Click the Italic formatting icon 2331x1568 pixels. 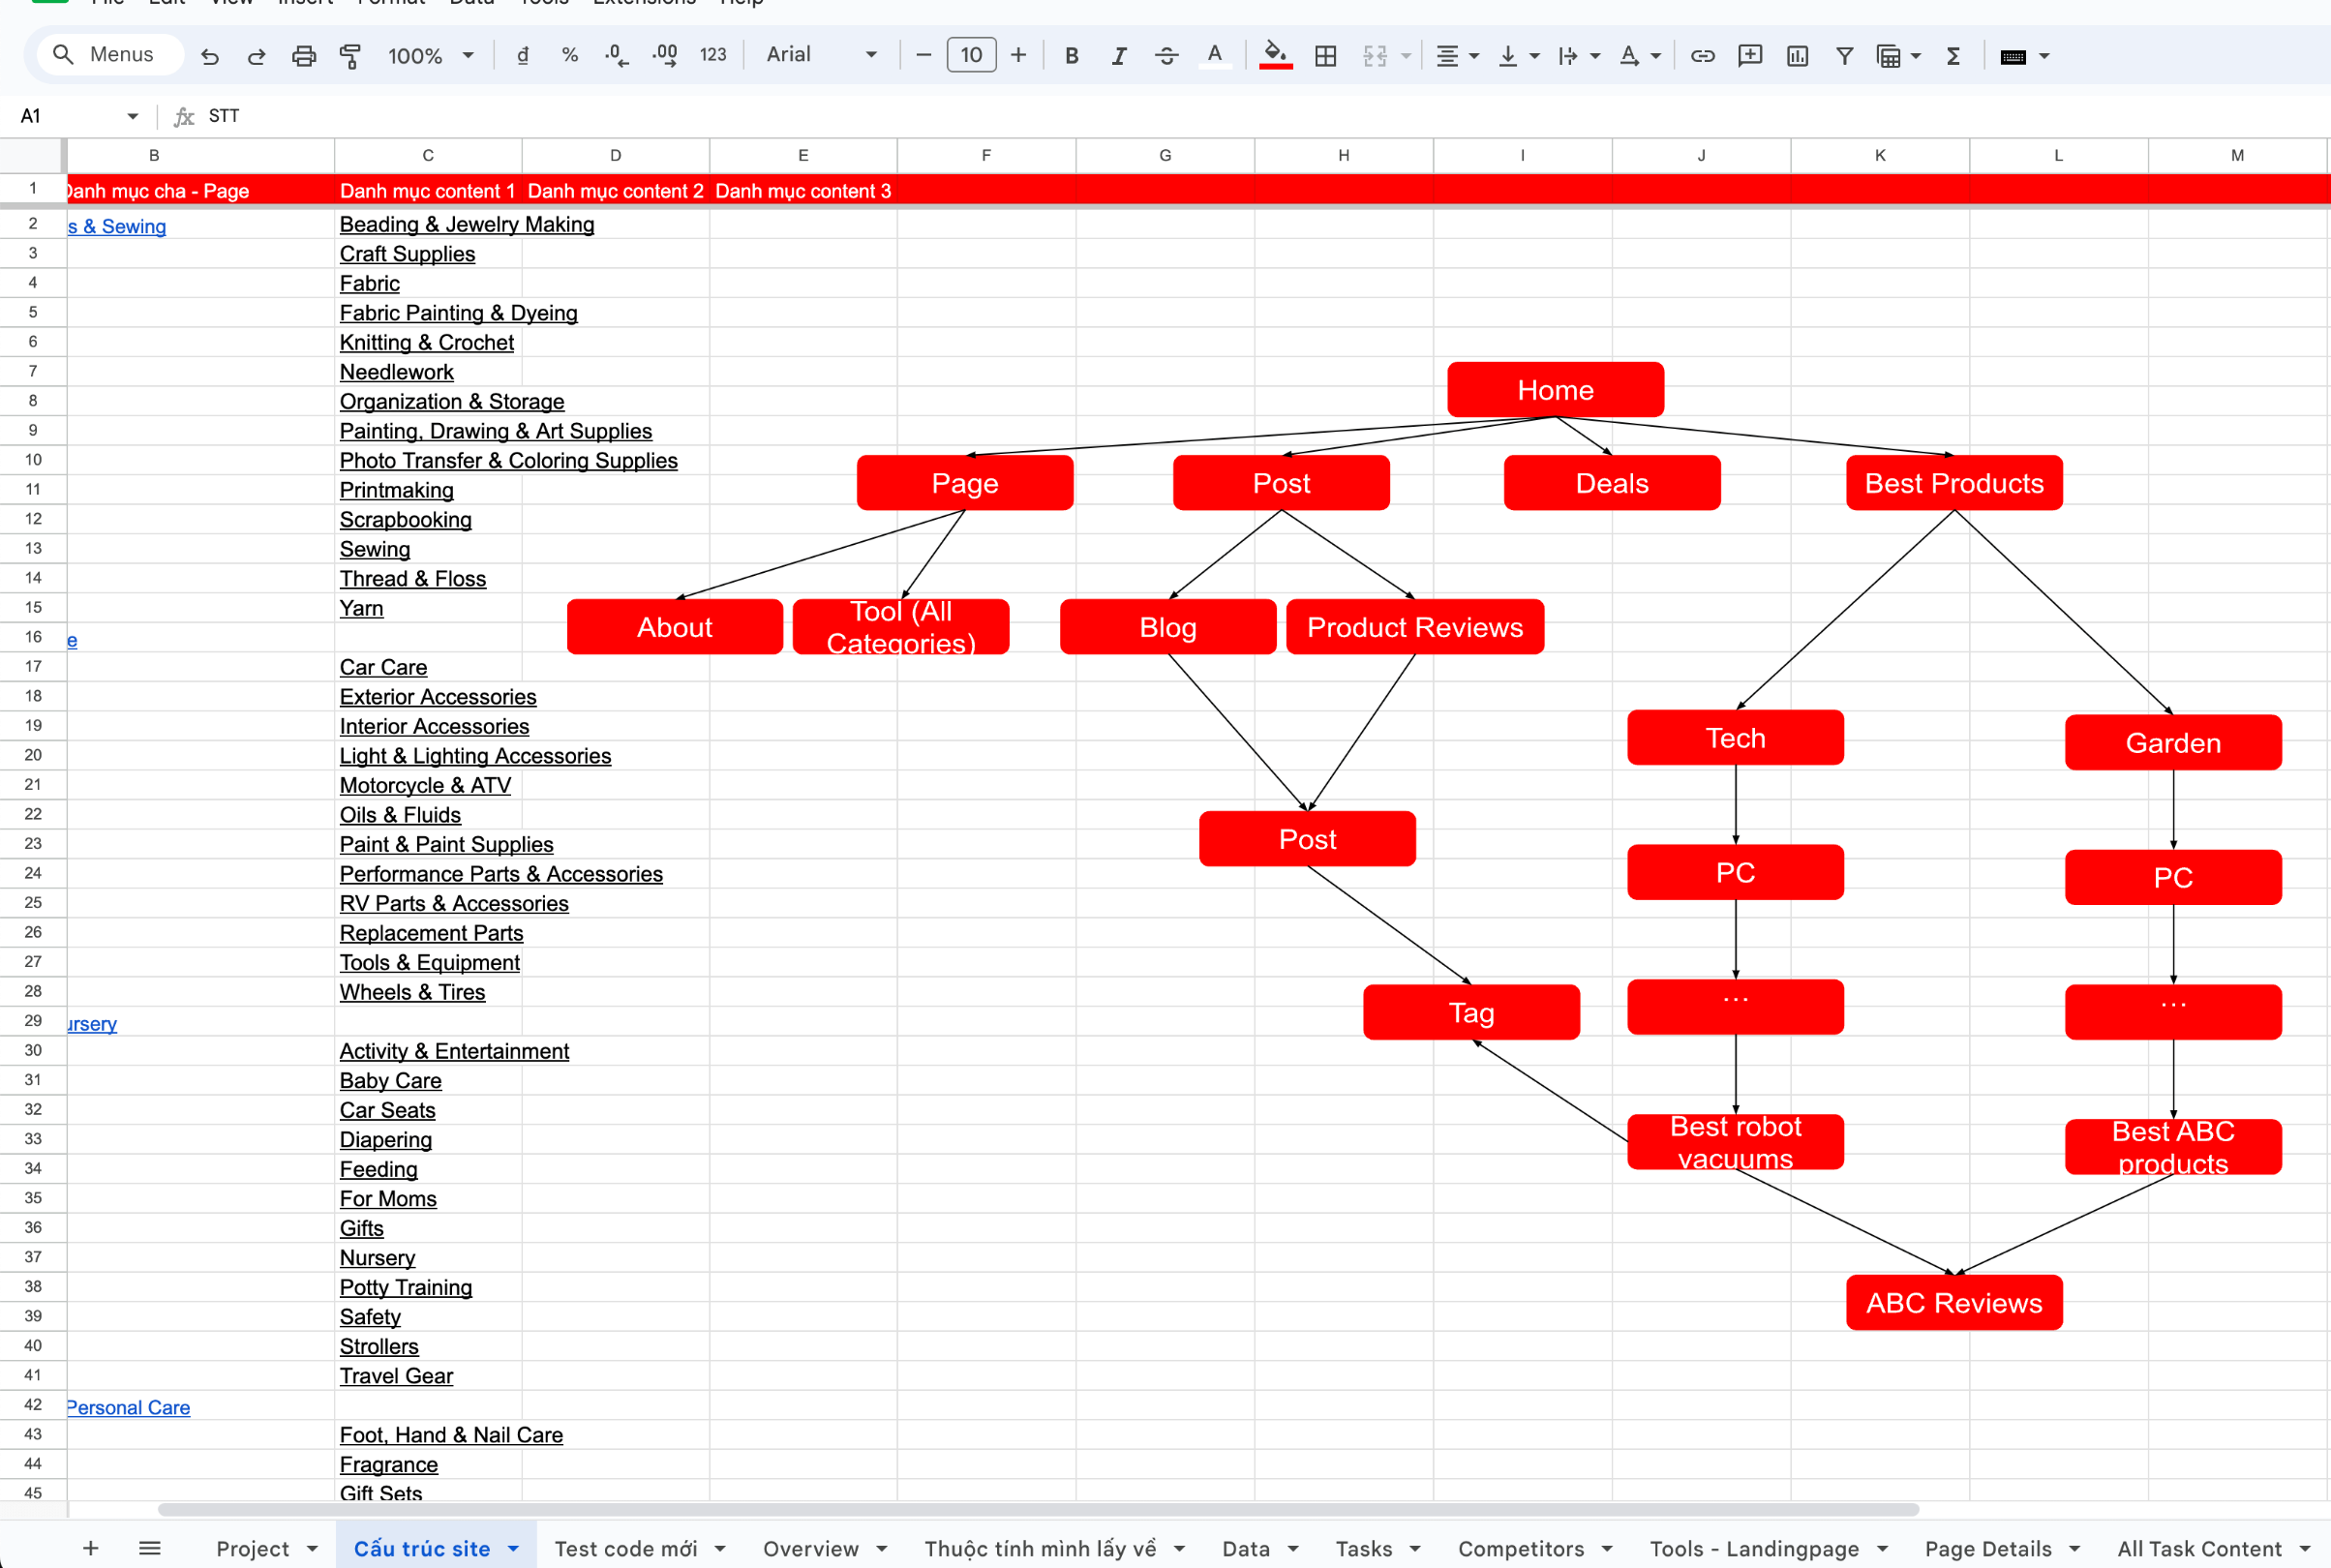pyautogui.click(x=1116, y=56)
